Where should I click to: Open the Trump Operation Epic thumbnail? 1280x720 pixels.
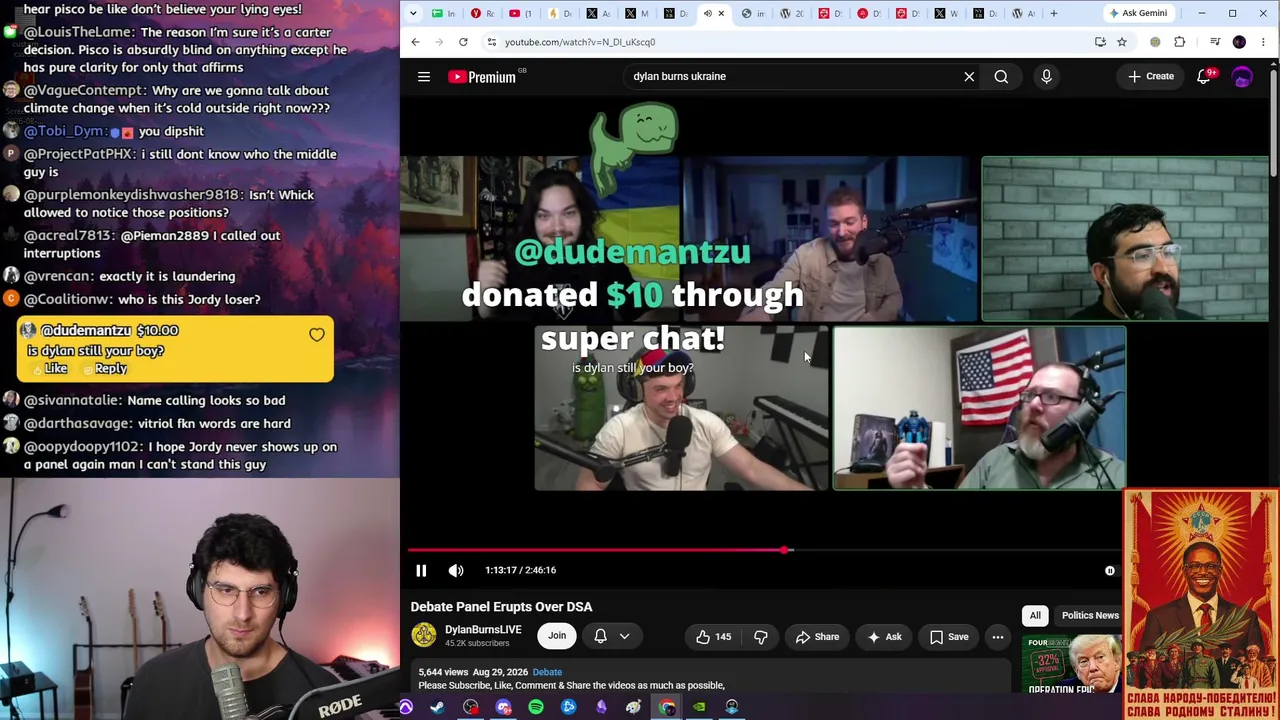tap(1070, 664)
